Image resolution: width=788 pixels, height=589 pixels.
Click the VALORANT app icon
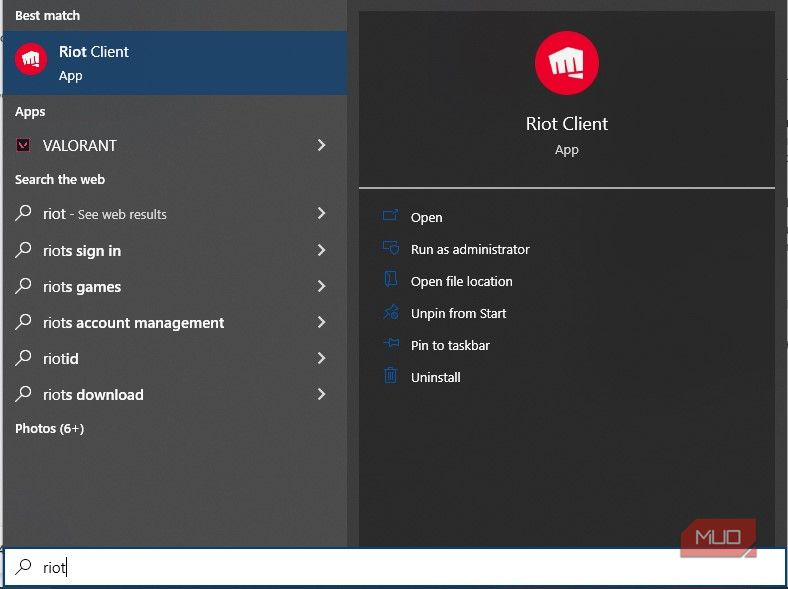[23, 145]
